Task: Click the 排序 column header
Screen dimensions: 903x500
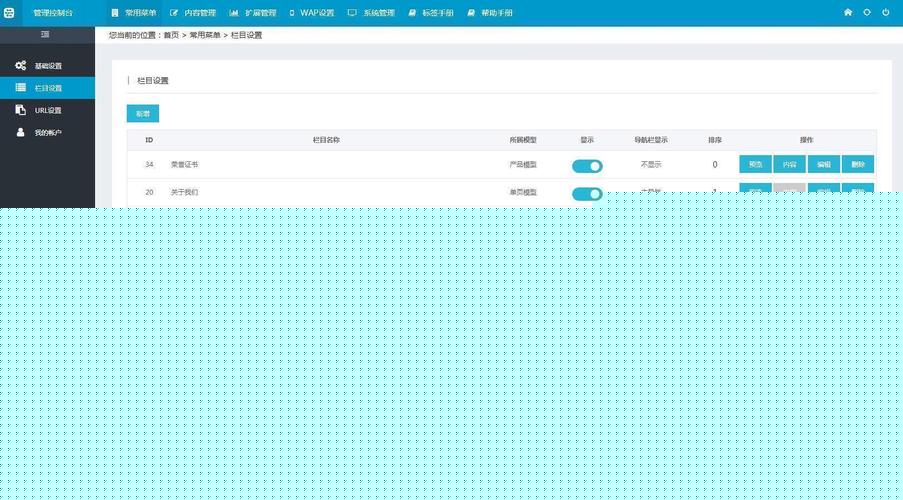Action: (x=715, y=139)
